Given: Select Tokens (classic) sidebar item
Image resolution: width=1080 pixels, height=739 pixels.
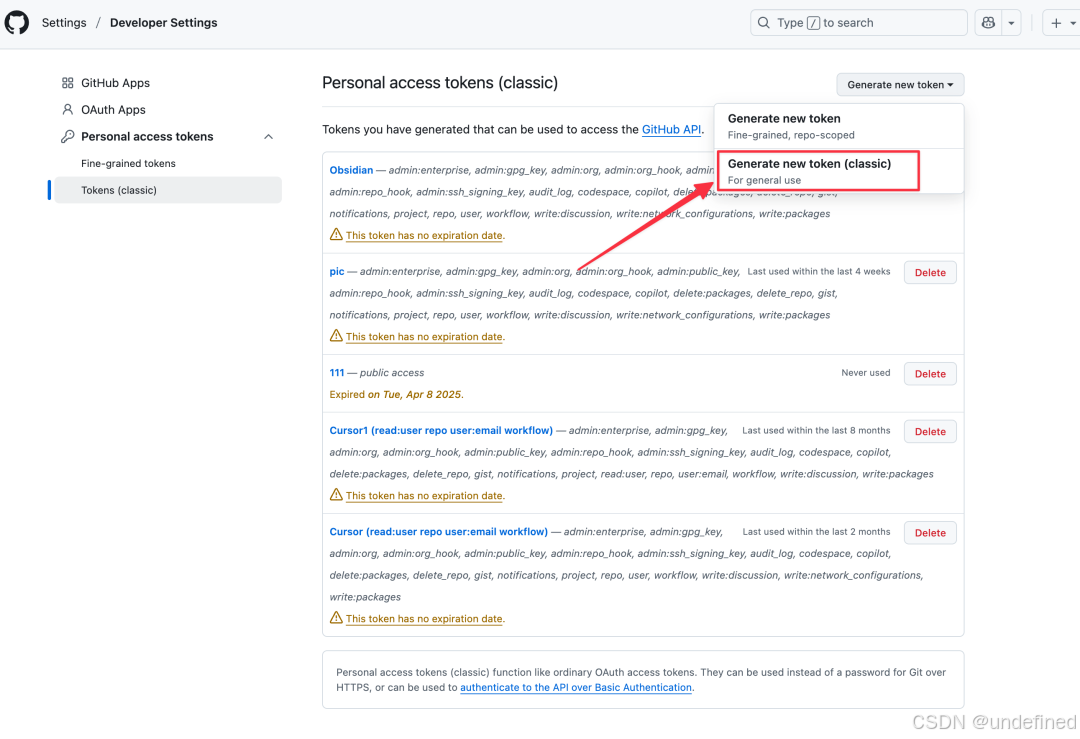Looking at the screenshot, I should click(168, 190).
